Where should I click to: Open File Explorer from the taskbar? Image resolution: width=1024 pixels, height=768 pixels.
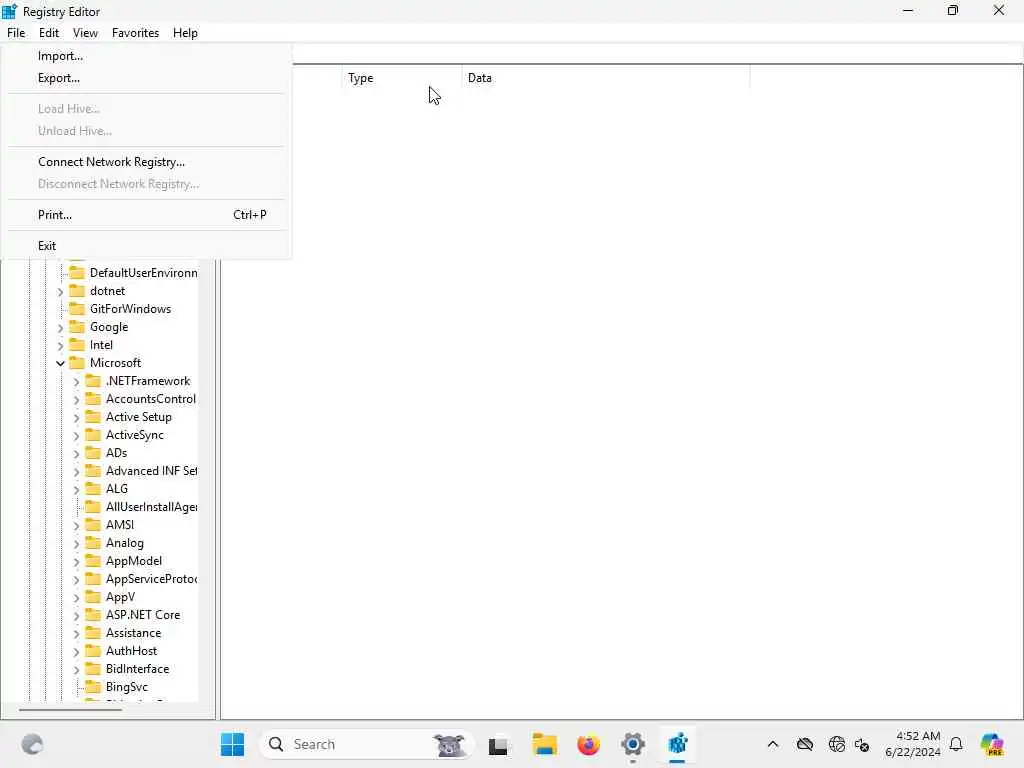(x=544, y=744)
